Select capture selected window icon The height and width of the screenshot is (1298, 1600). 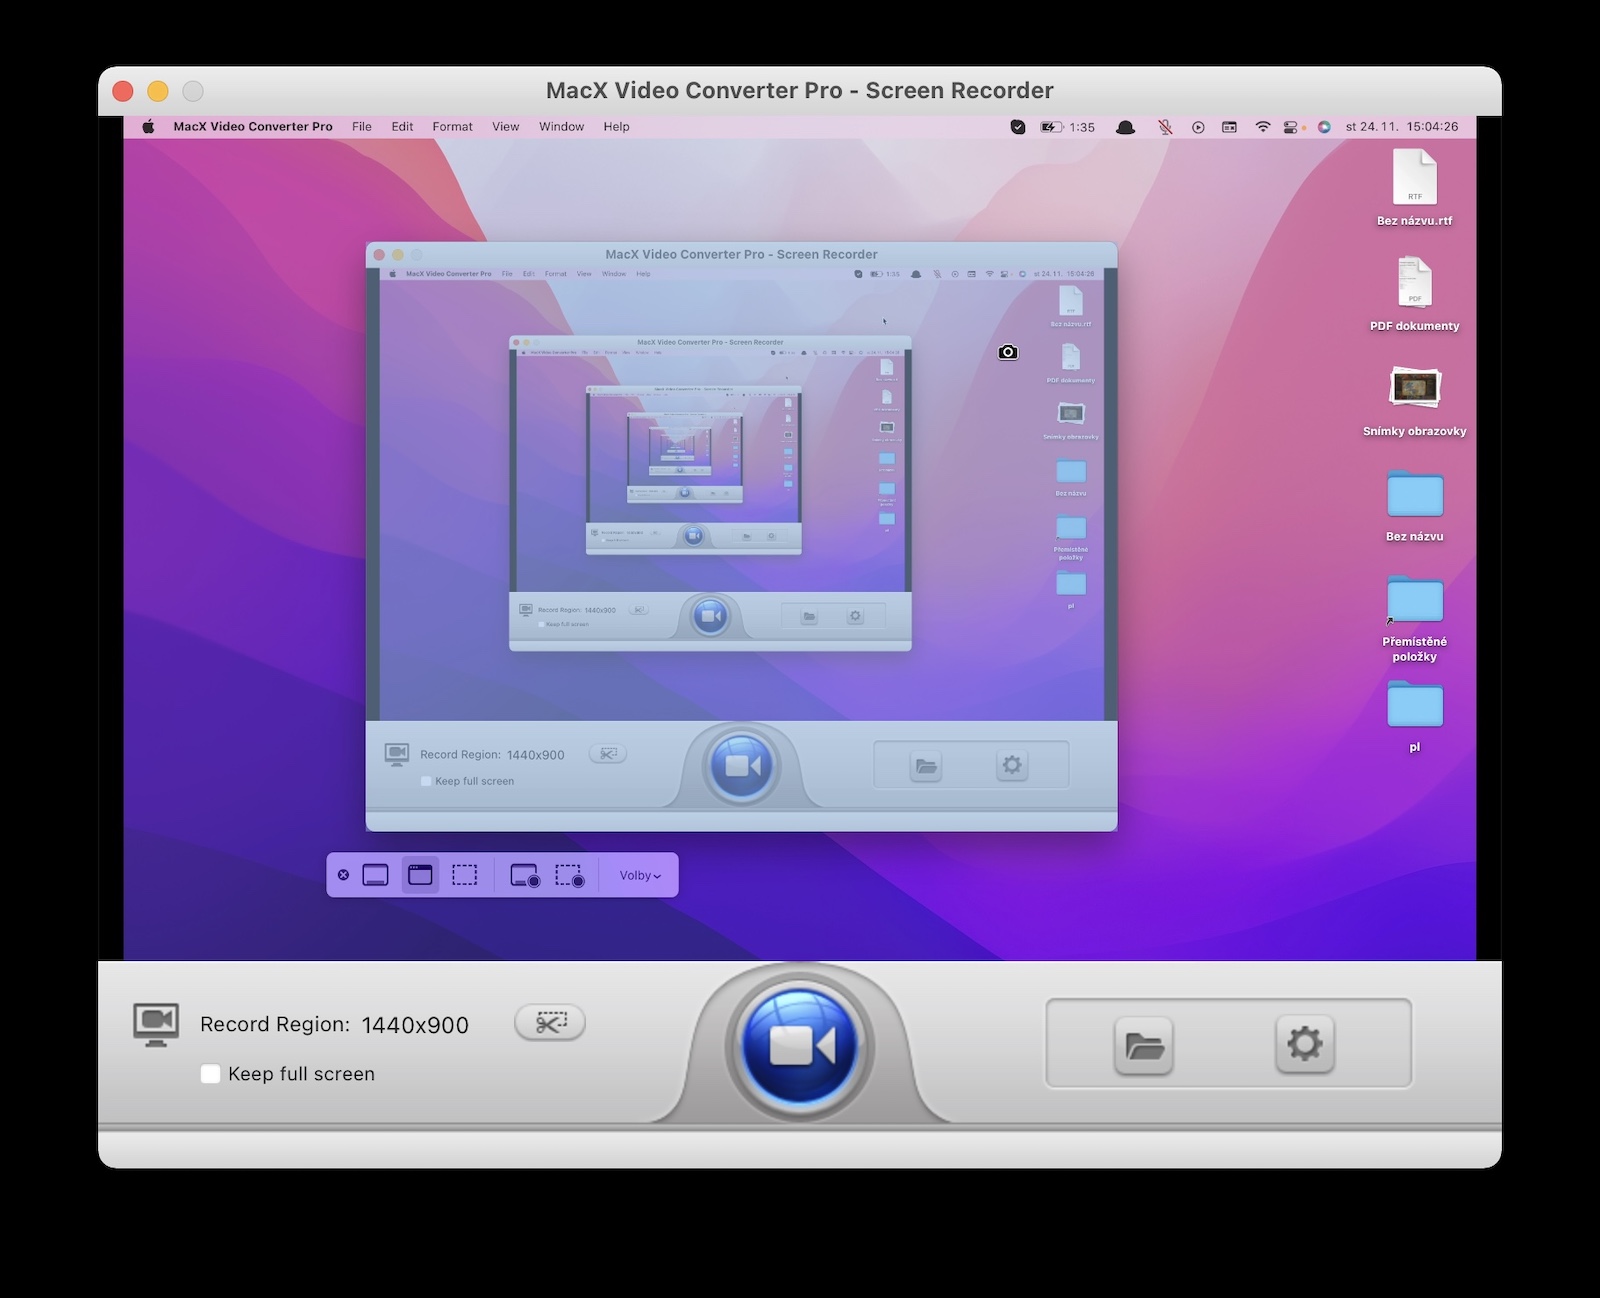click(420, 875)
